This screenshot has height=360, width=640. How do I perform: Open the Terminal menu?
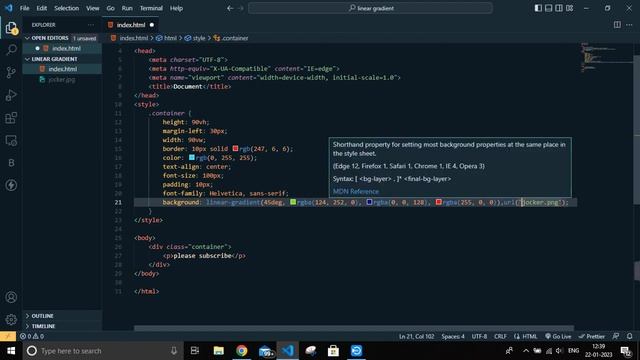151,8
